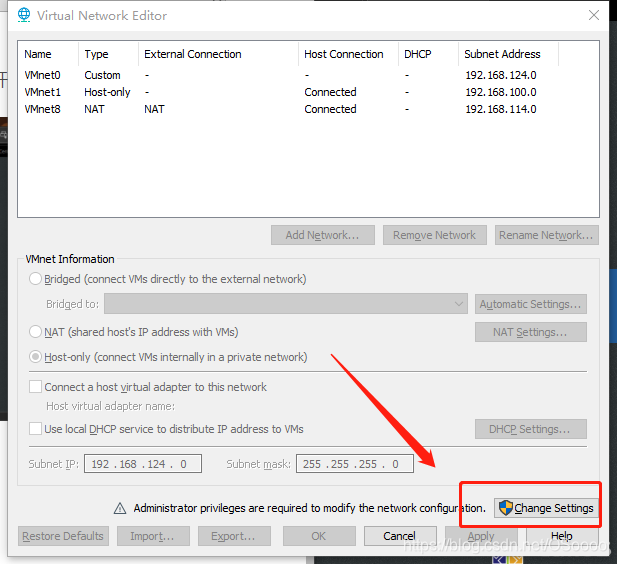Select the VMnet8 network row
617x564 pixels.
click(x=308, y=109)
